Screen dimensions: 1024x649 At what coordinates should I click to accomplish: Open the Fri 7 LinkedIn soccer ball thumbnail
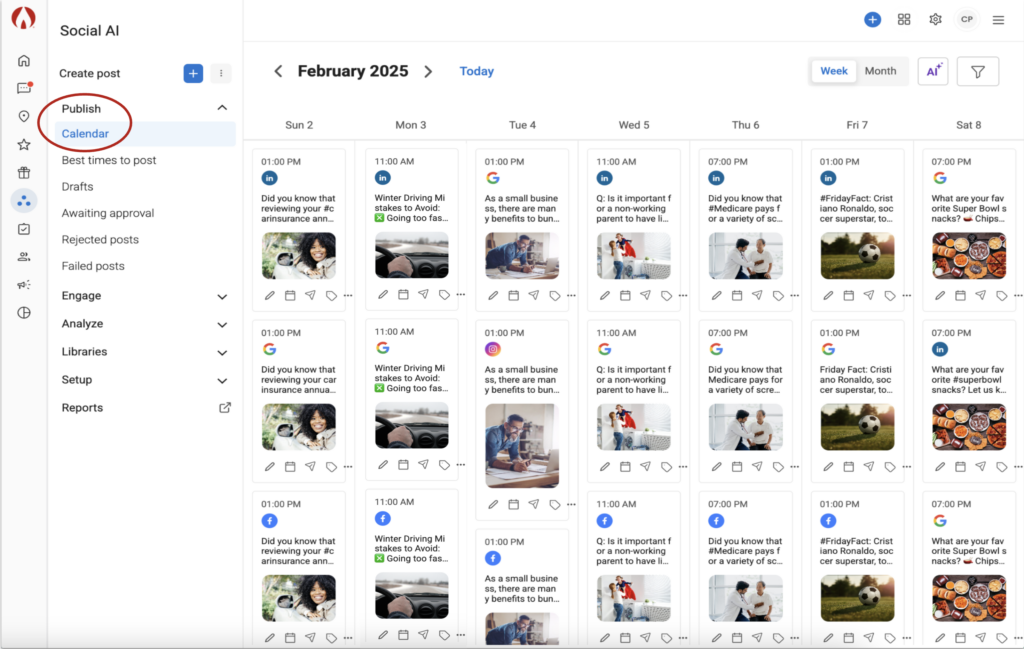857,256
